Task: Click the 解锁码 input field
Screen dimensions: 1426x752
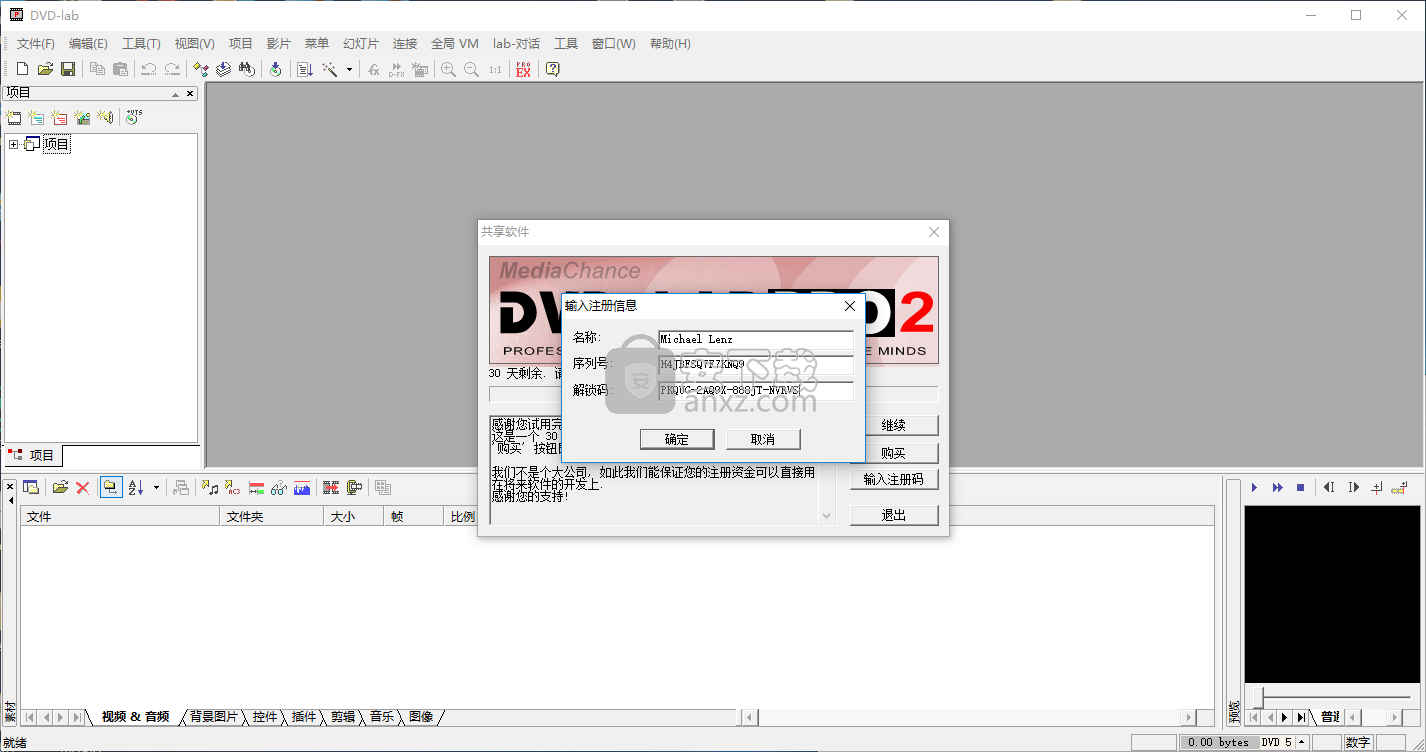Action: [756, 390]
